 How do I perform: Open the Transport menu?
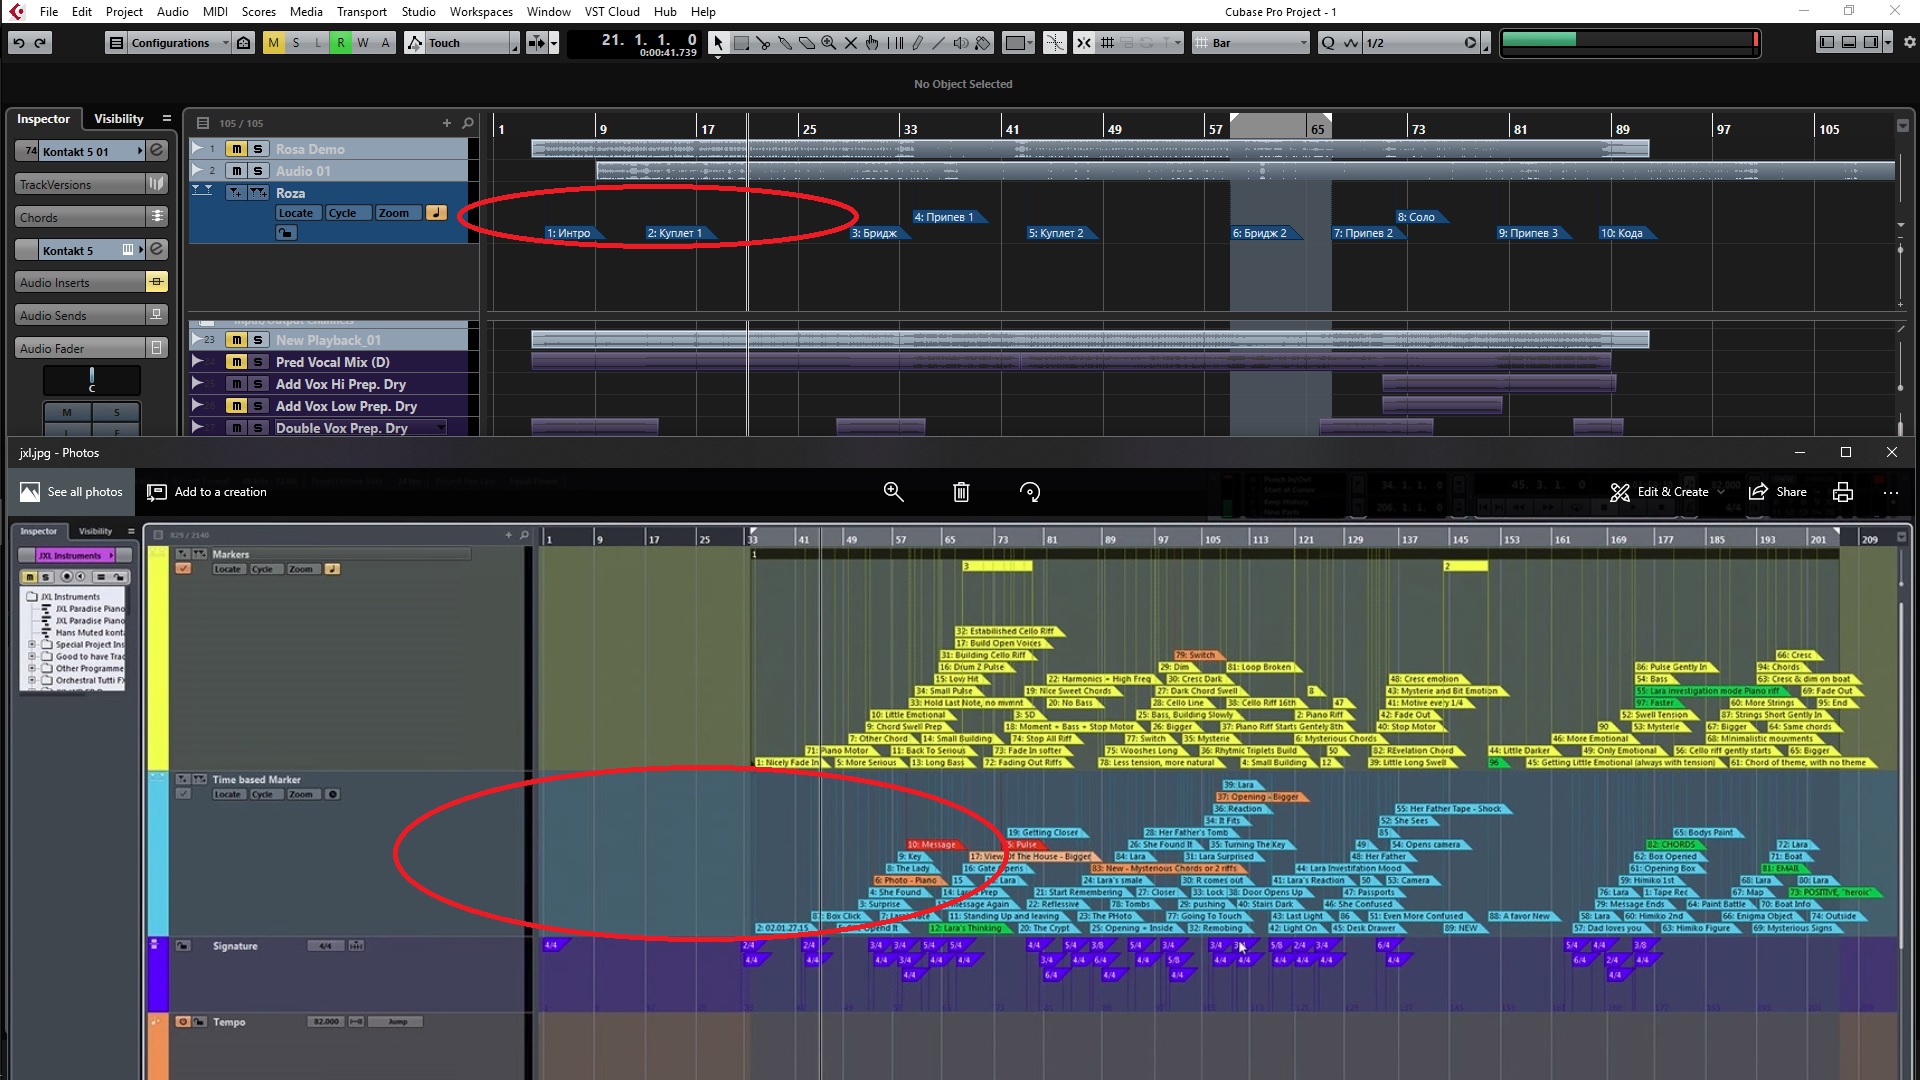[x=361, y=12]
